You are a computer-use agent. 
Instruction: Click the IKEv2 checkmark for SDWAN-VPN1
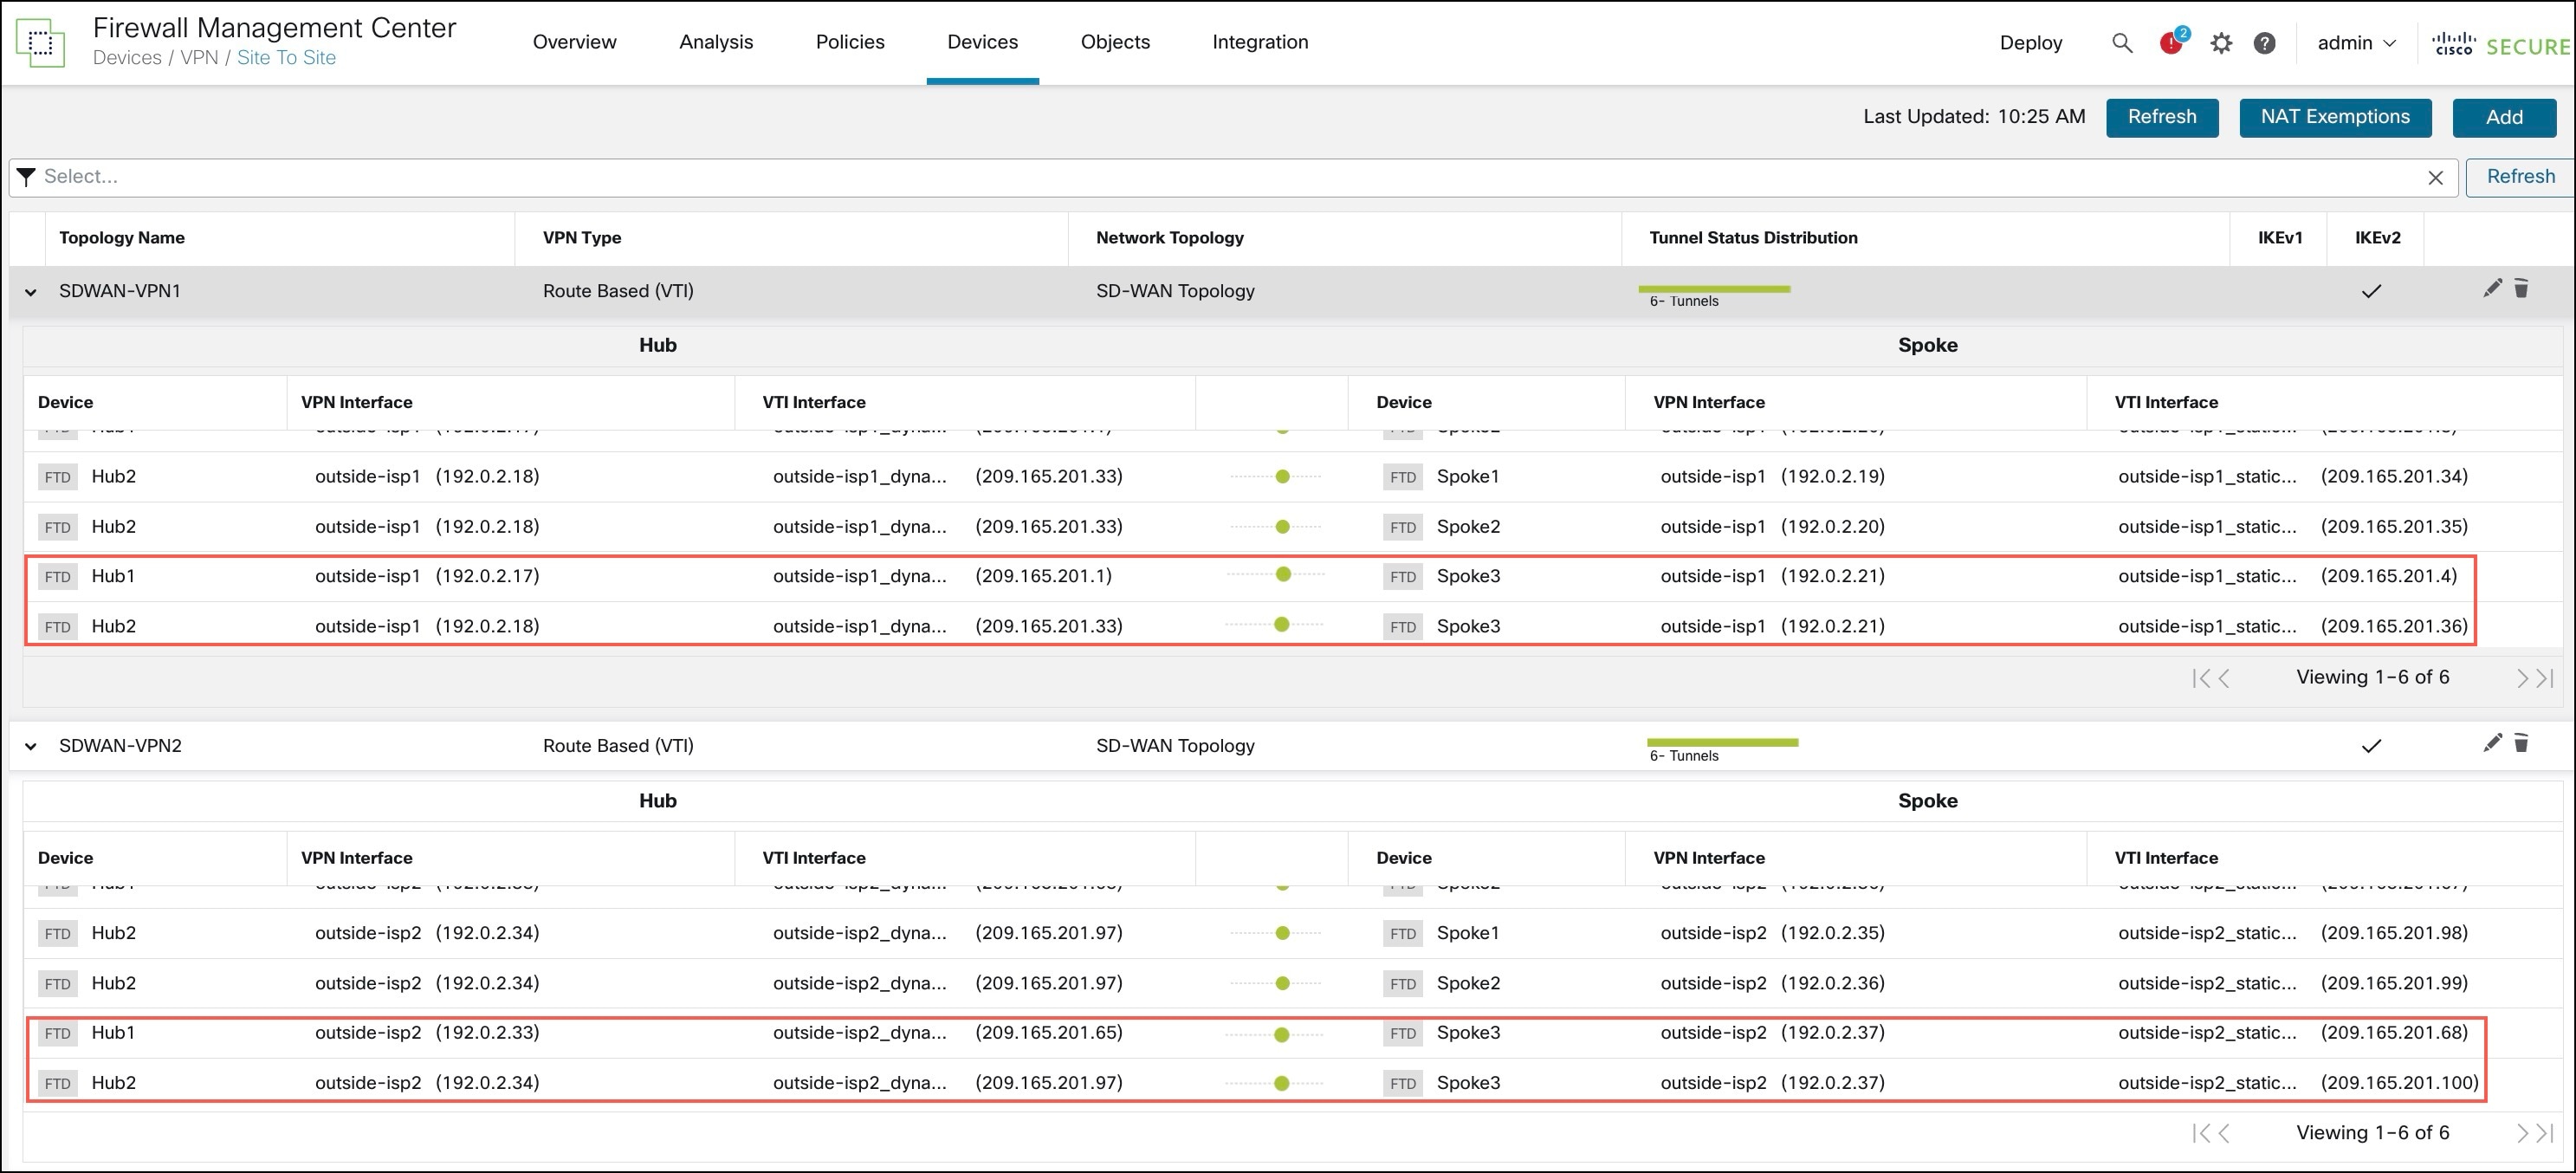(2371, 291)
